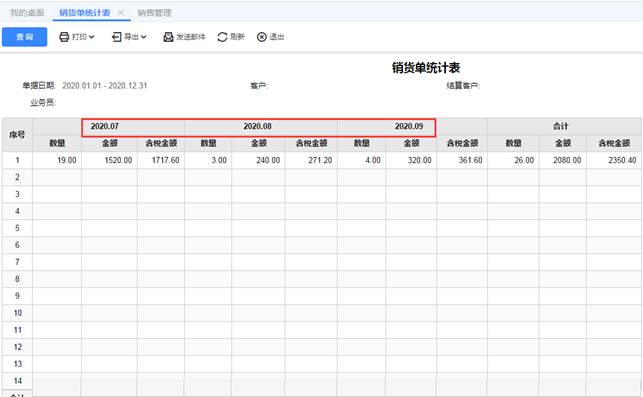The height and width of the screenshot is (397, 643).
Task: Click the refresh circular arrow icon
Action: (x=222, y=37)
